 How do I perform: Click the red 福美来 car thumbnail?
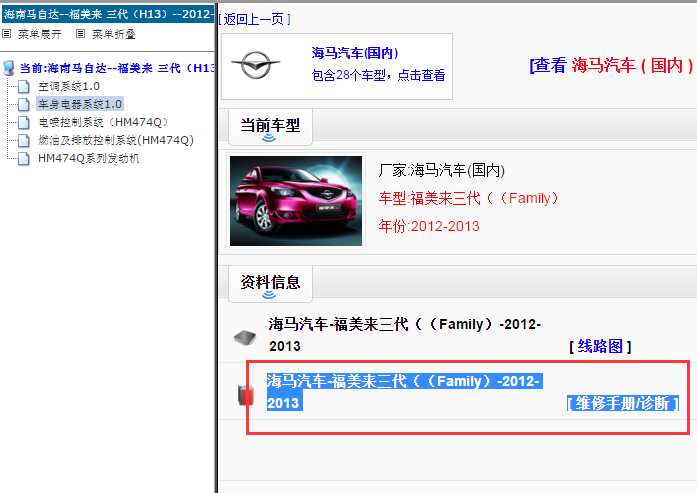pyautogui.click(x=296, y=201)
